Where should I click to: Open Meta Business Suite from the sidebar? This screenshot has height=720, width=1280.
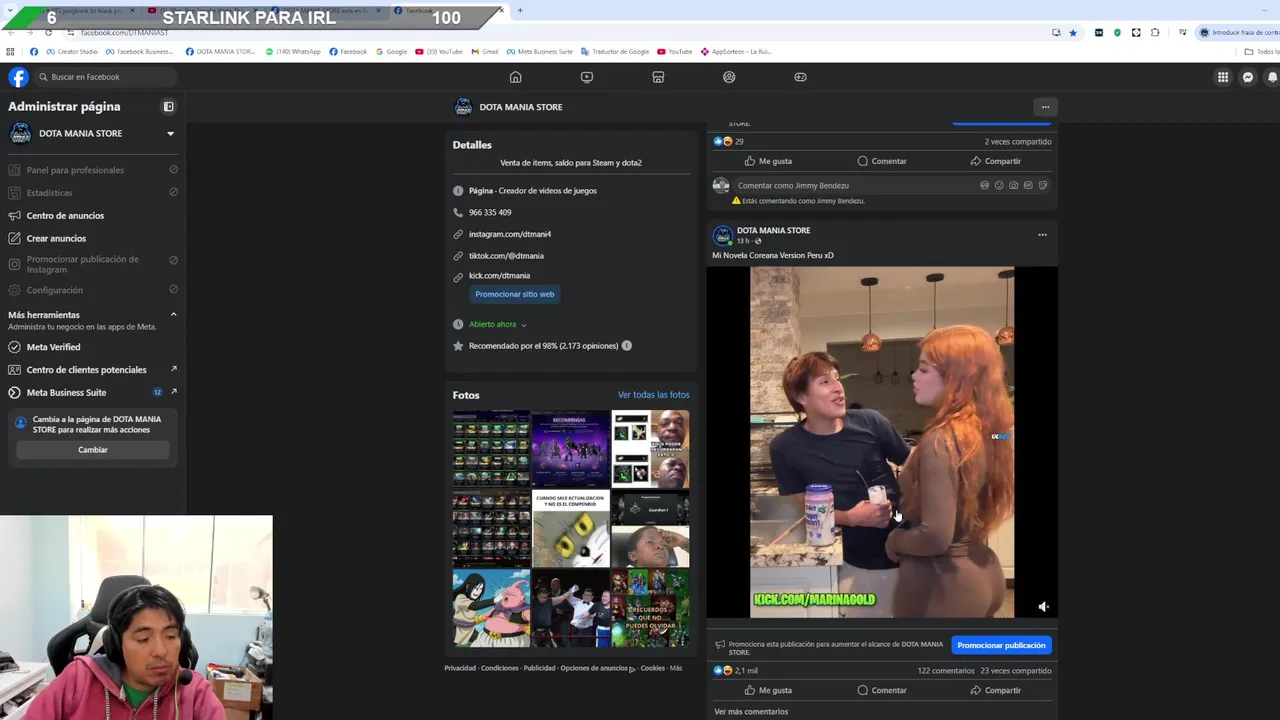click(x=92, y=392)
